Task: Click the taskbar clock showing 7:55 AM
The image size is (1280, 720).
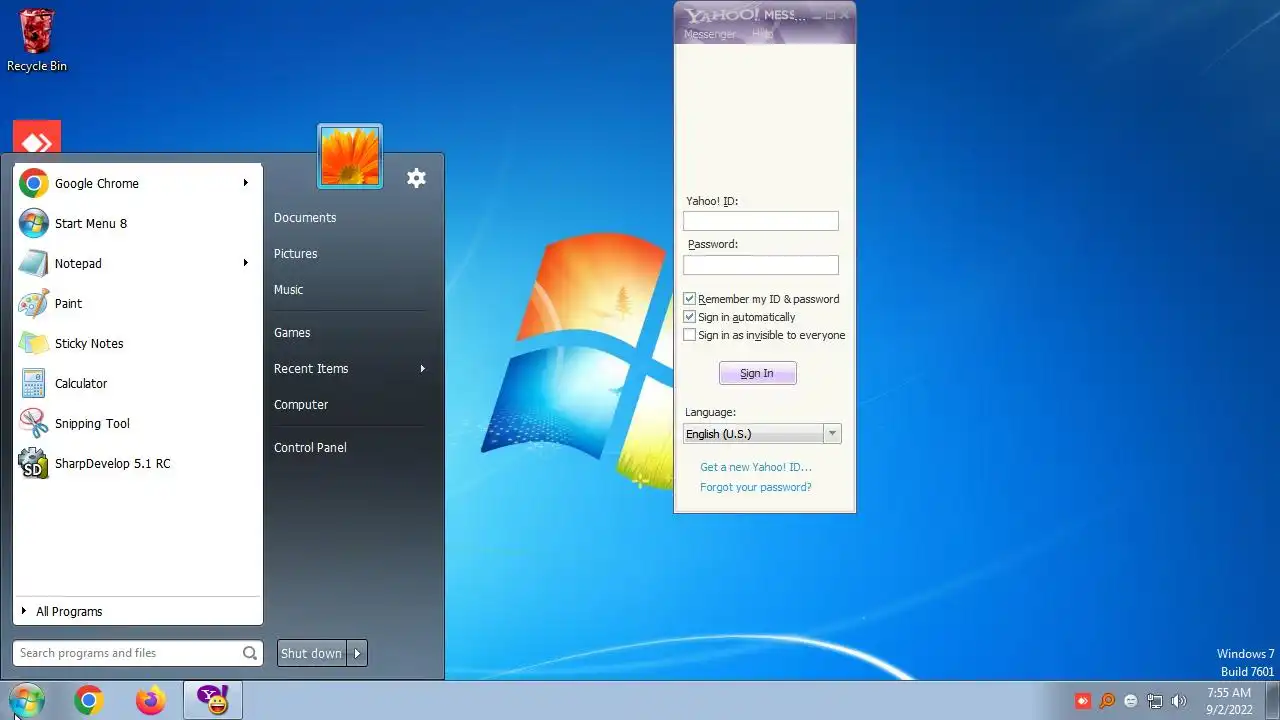Action: coord(1229,701)
